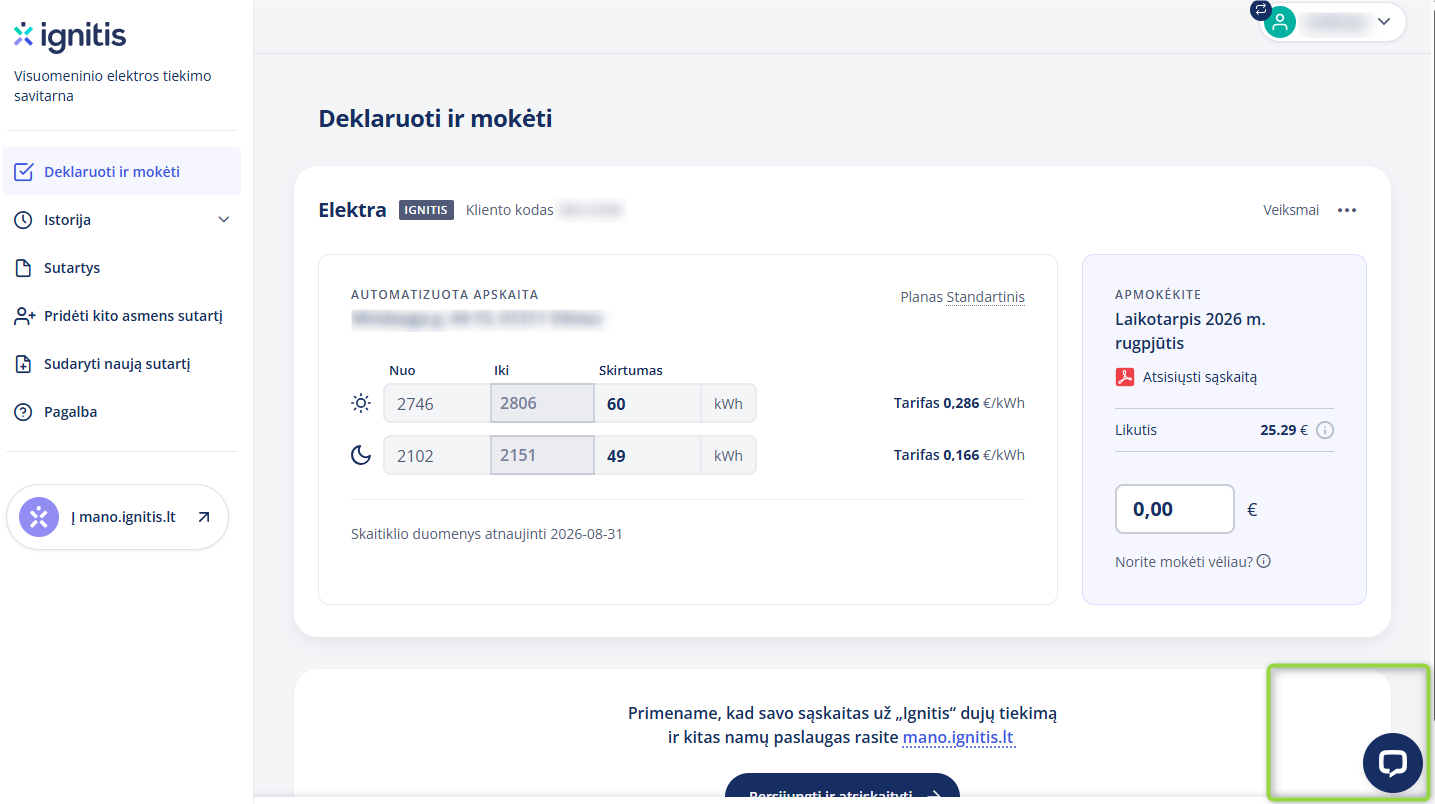Click night tariff Iki field 2151
The image size is (1435, 804).
coord(542,456)
